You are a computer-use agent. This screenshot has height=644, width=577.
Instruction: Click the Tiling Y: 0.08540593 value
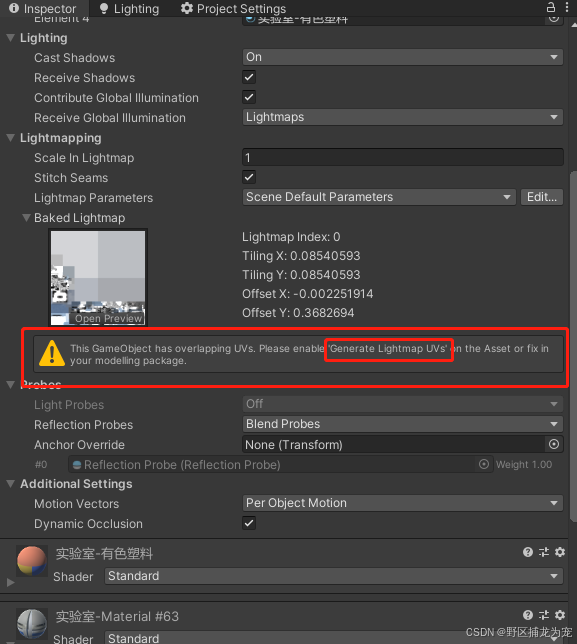(x=301, y=275)
